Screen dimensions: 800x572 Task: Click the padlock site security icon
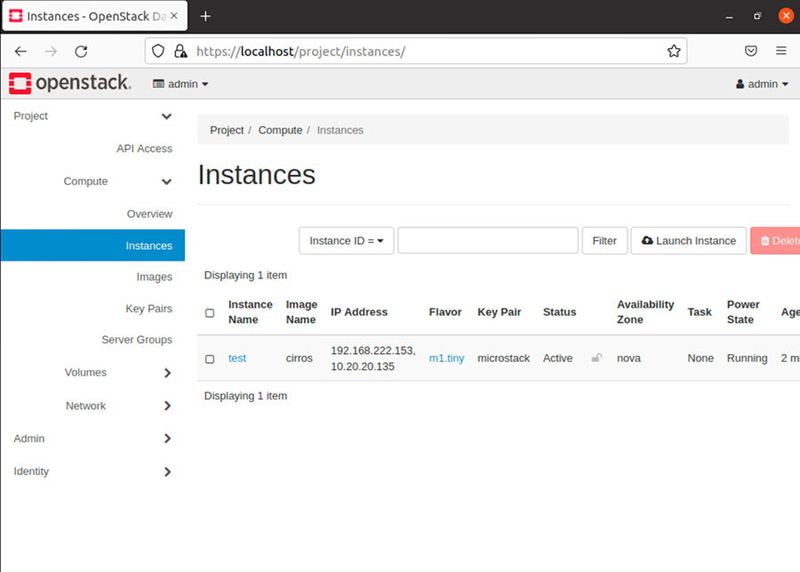click(x=181, y=51)
